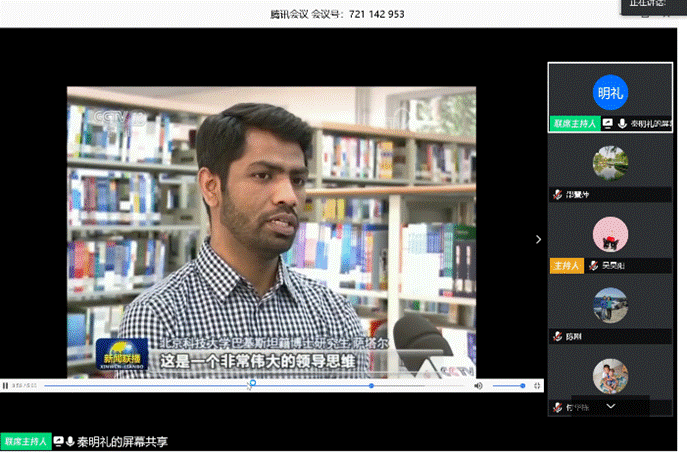This screenshot has height=456, width=687.
Task: Select the pink avatar host thumbnail
Action: [x=609, y=234]
